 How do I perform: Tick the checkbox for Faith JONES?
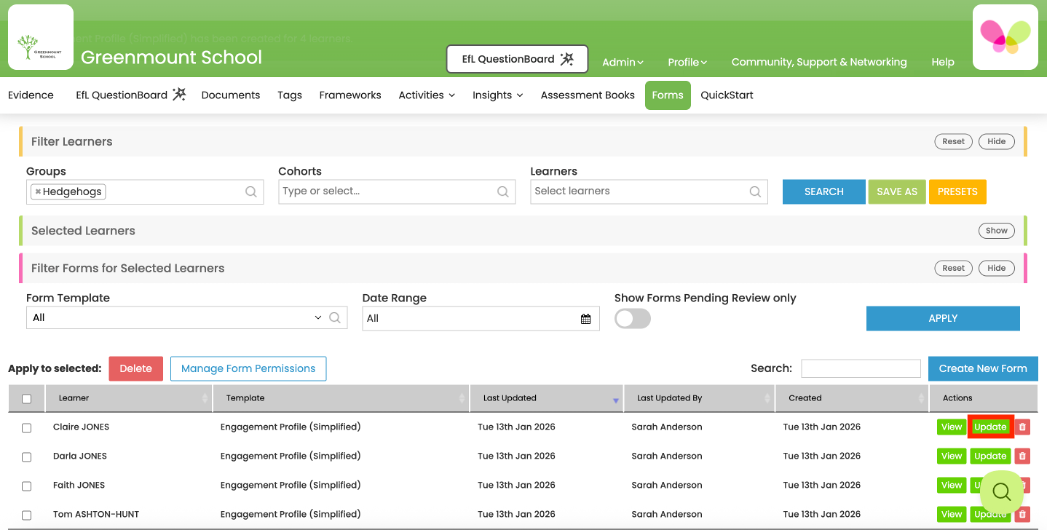27,486
